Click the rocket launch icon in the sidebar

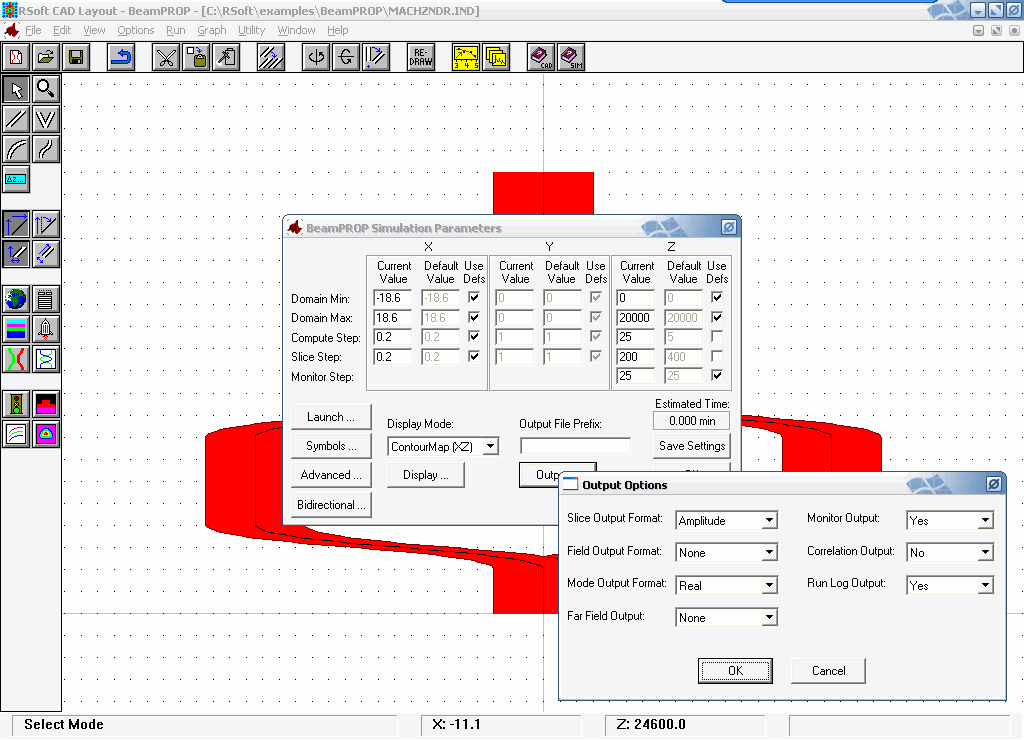[46, 329]
